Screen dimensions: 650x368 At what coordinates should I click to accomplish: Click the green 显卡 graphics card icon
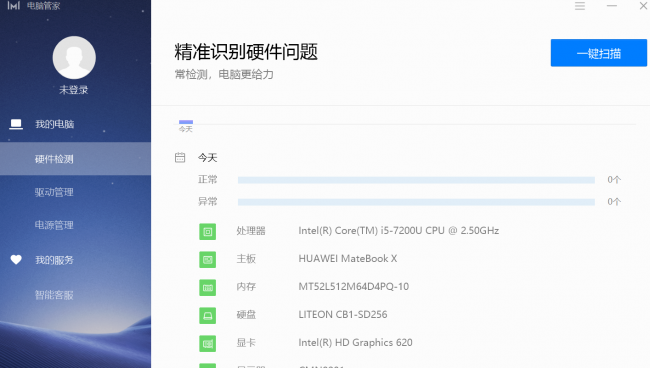[x=208, y=343]
